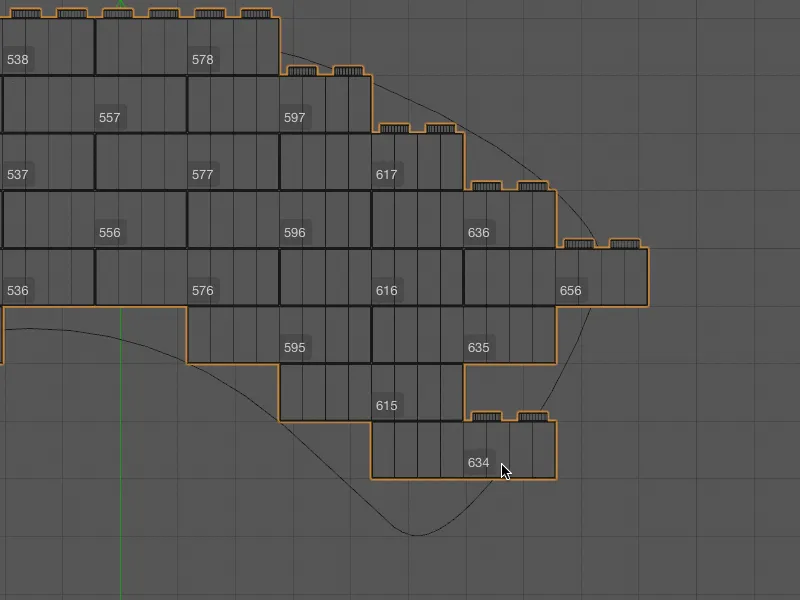800x600 pixels.
Task: Click the brick labeled 557
Action: click(112, 117)
